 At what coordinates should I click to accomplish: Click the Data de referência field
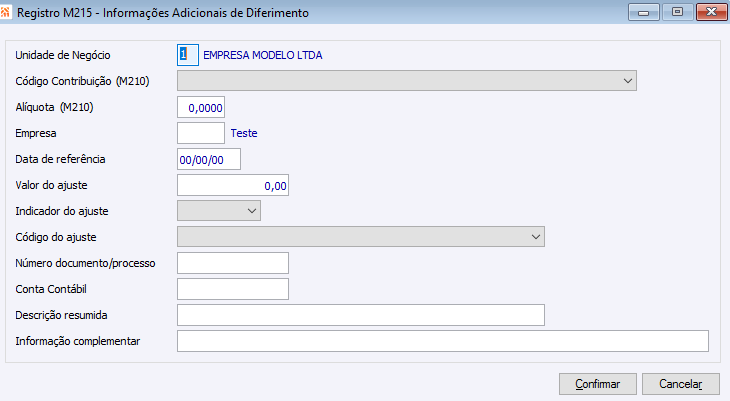[209, 159]
